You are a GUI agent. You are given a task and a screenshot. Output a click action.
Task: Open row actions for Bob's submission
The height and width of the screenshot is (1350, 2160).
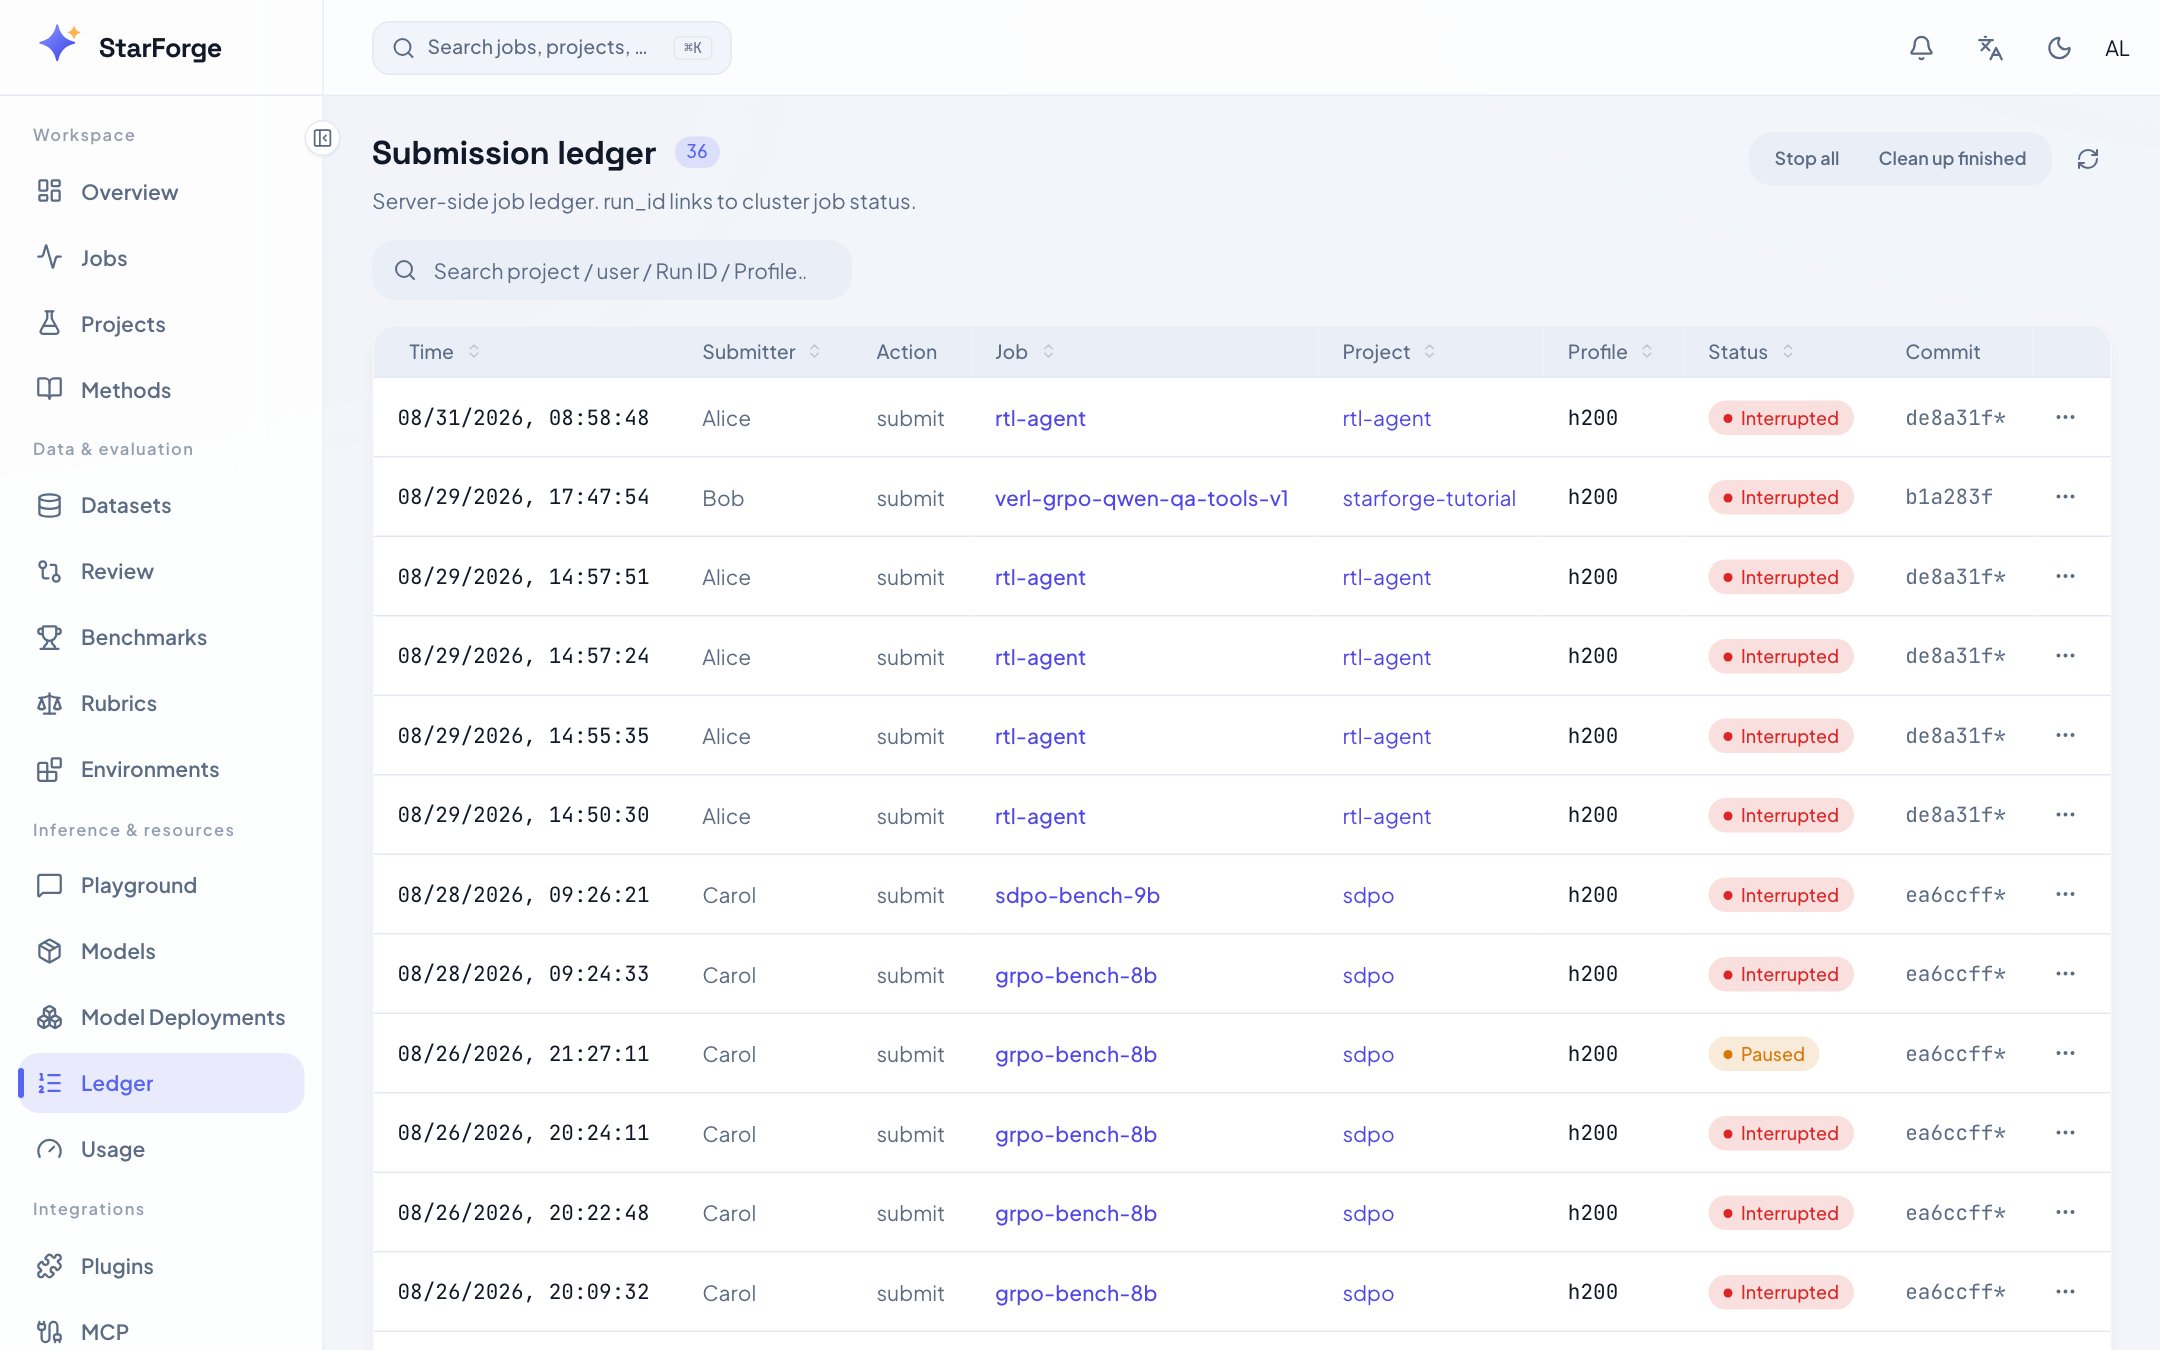pyautogui.click(x=2065, y=497)
